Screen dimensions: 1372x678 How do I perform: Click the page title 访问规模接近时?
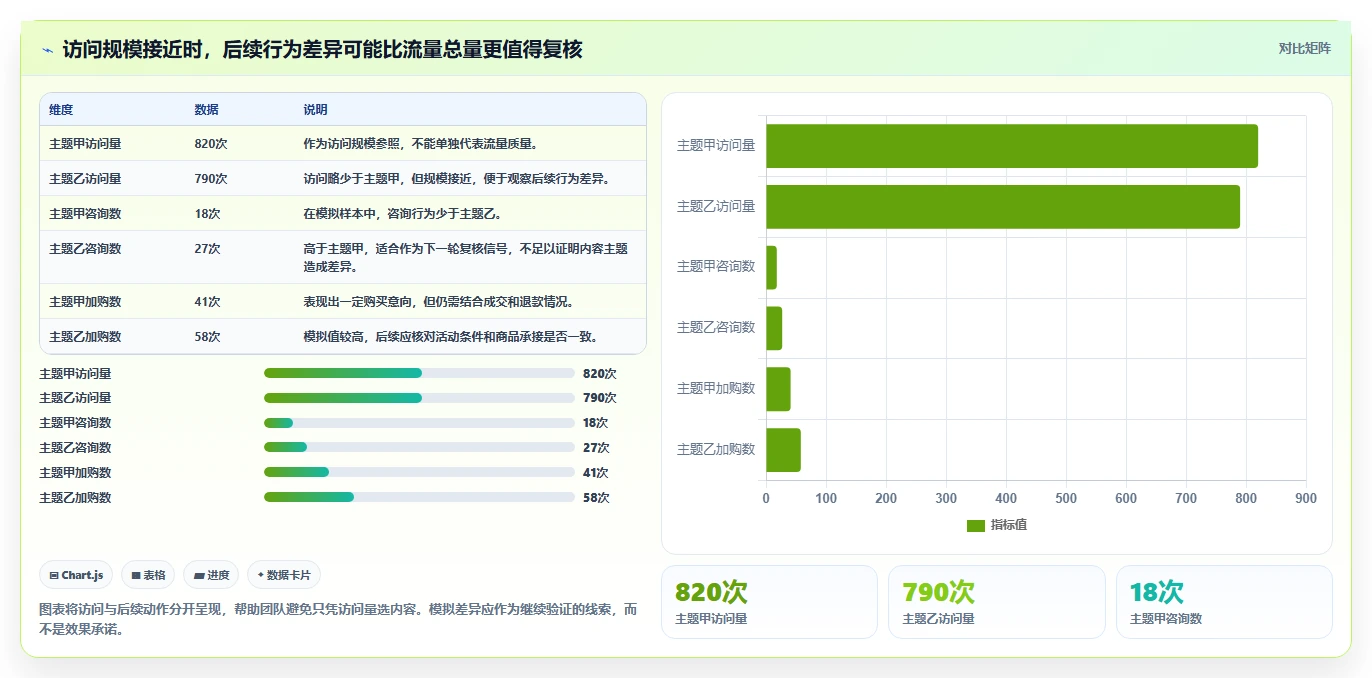coord(322,49)
